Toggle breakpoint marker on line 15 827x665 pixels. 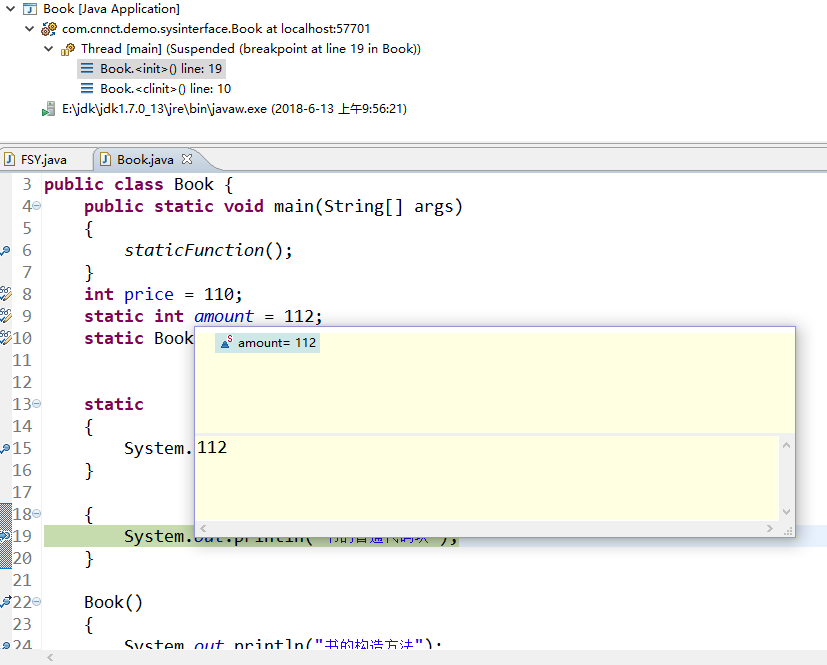[x=5, y=449]
